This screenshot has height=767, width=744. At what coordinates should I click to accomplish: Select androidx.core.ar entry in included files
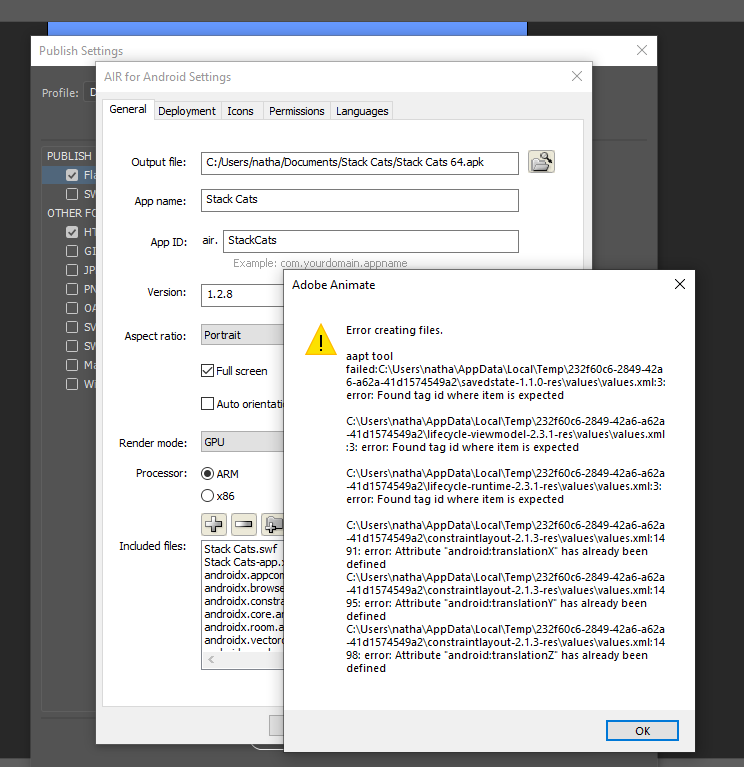244,614
